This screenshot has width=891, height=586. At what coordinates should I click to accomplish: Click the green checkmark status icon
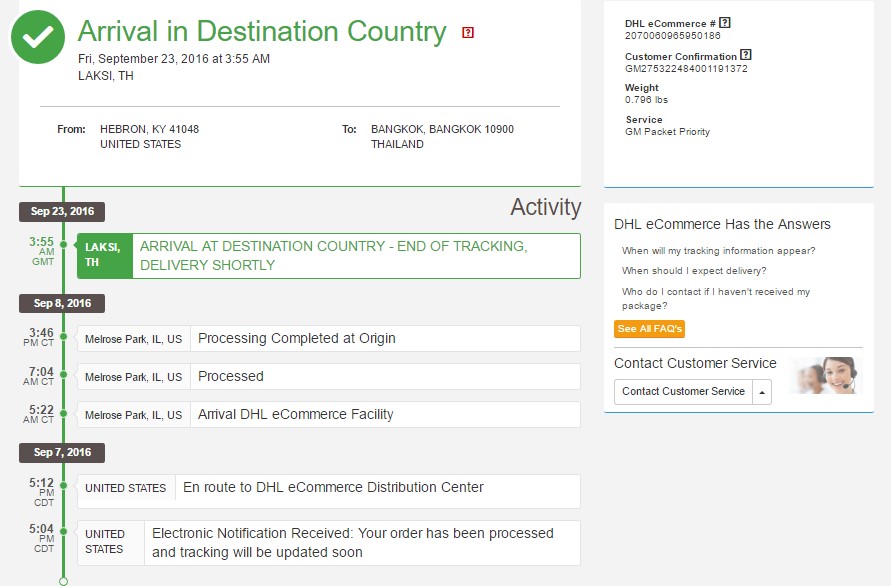click(38, 37)
